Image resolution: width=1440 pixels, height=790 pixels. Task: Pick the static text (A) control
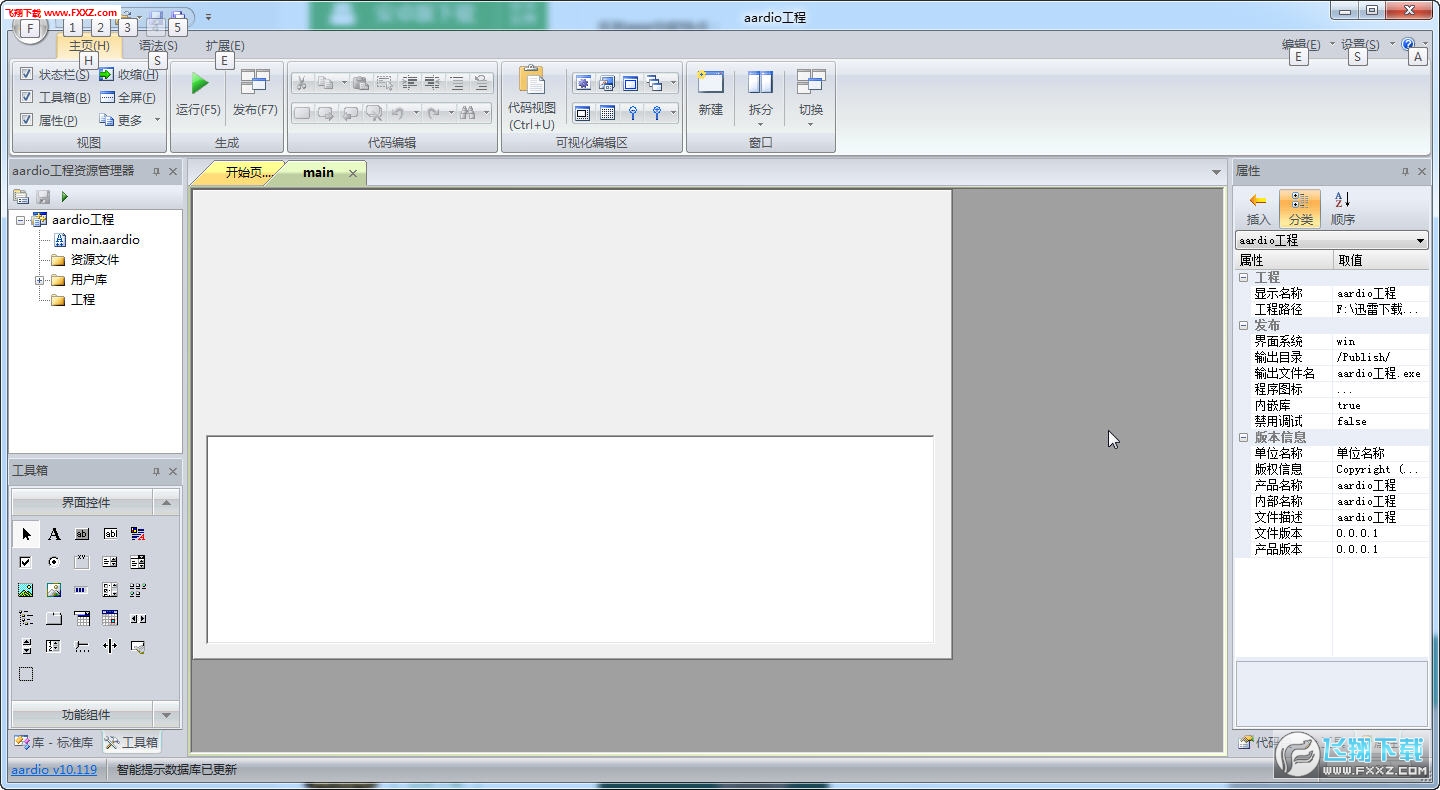coord(54,534)
